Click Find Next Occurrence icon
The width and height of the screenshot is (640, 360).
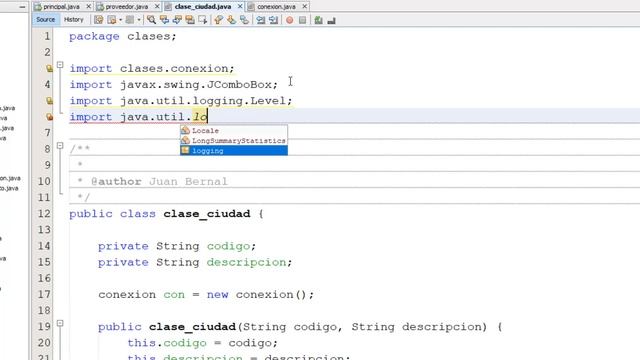click(177, 20)
